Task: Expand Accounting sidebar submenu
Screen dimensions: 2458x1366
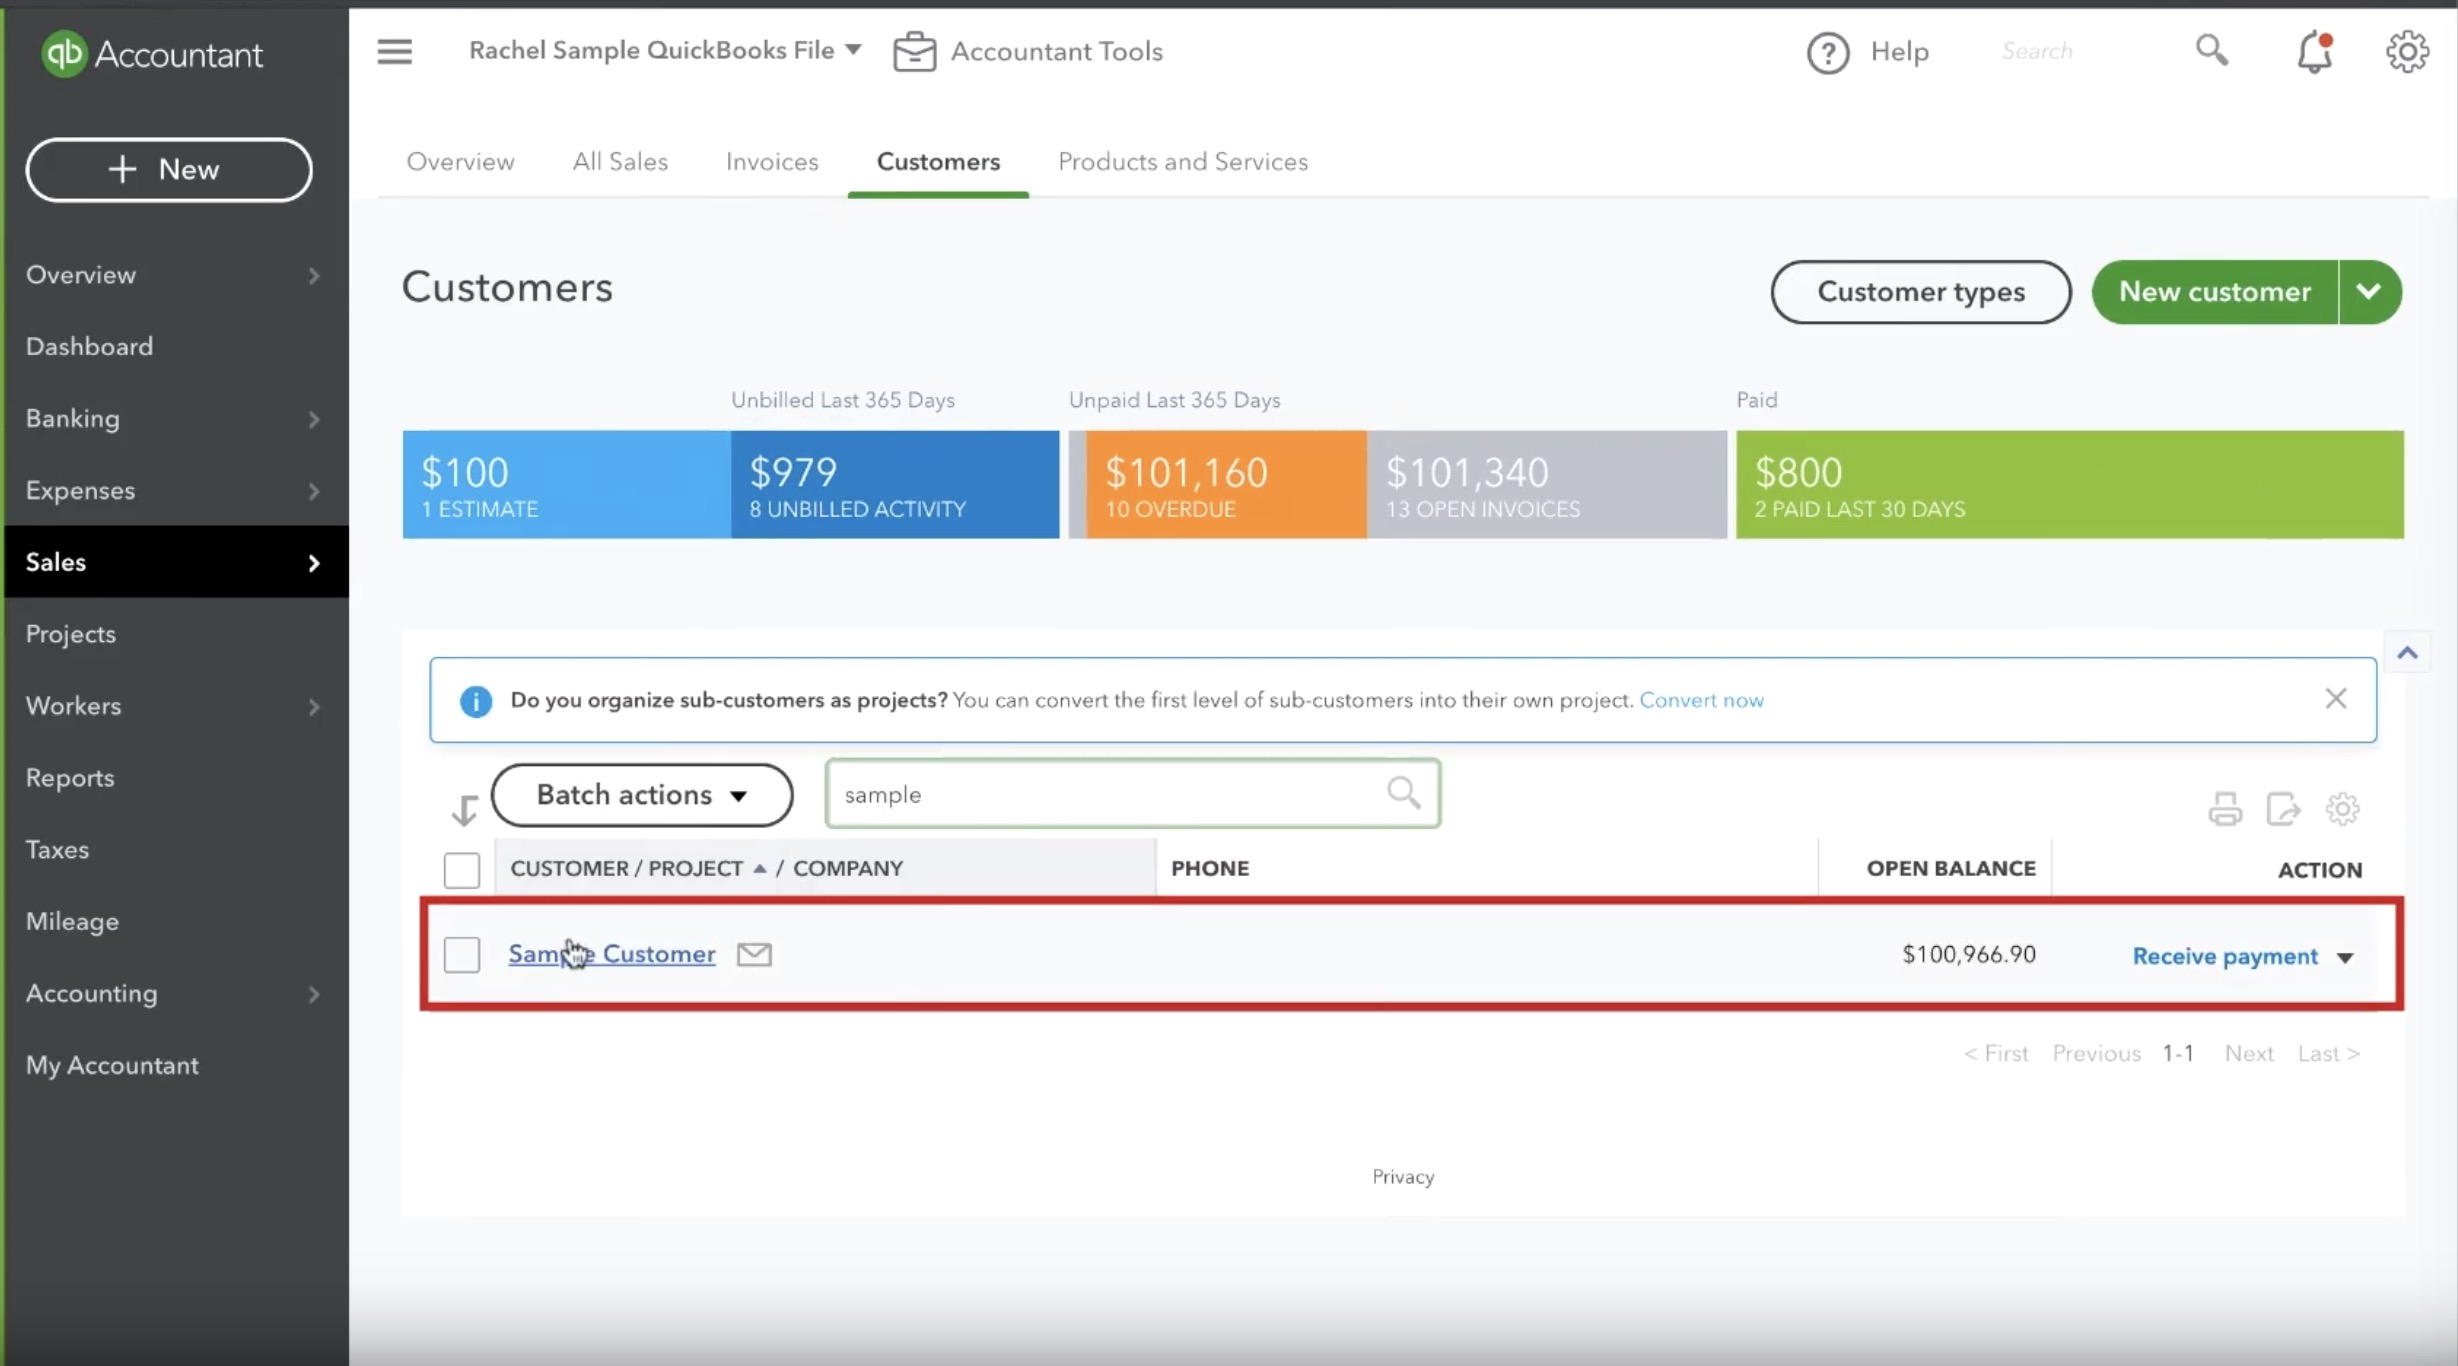Action: [314, 994]
